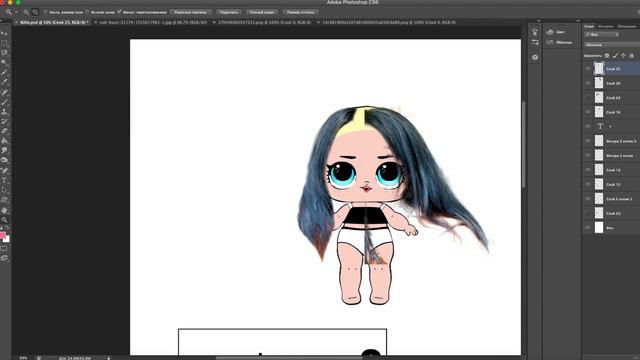640x360 pixels.
Task: Select the Healing Brush tool
Action: (x=4, y=92)
